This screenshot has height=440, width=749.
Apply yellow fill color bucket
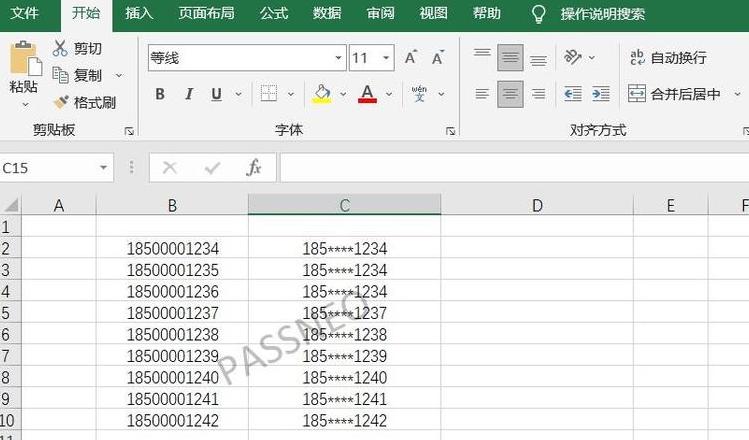point(322,94)
